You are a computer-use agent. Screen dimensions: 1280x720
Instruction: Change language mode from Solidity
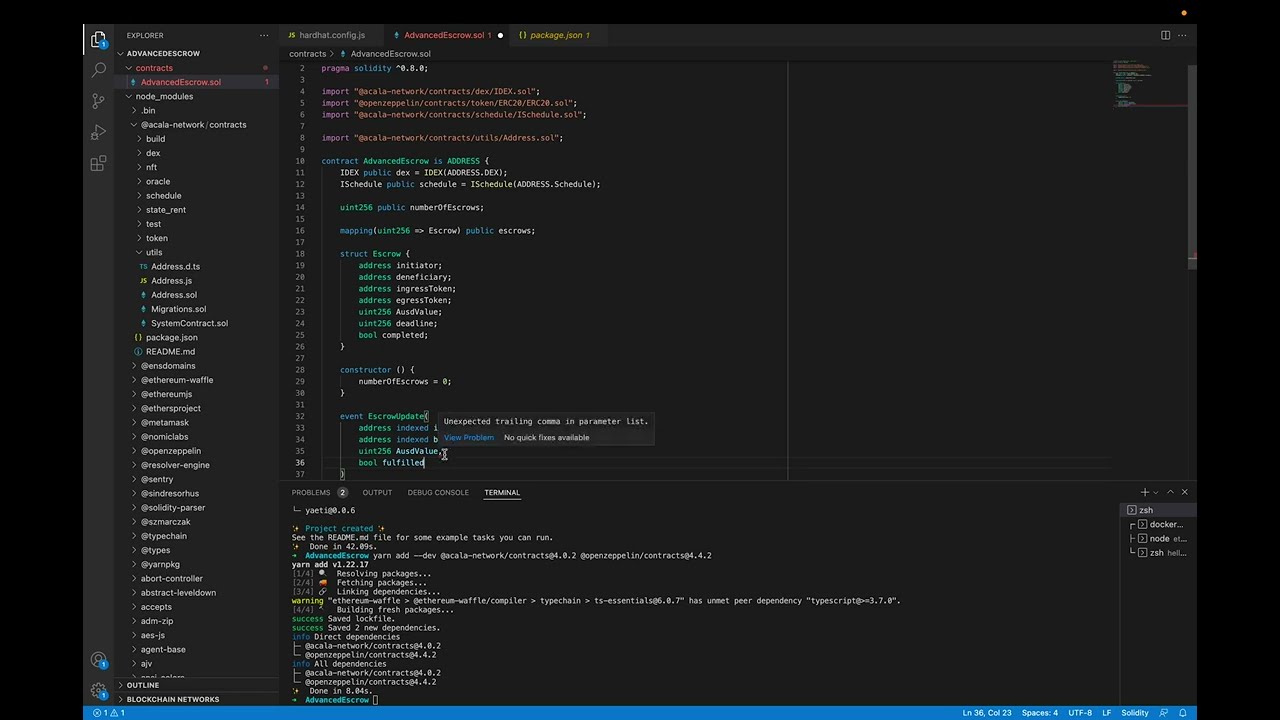coord(1135,713)
